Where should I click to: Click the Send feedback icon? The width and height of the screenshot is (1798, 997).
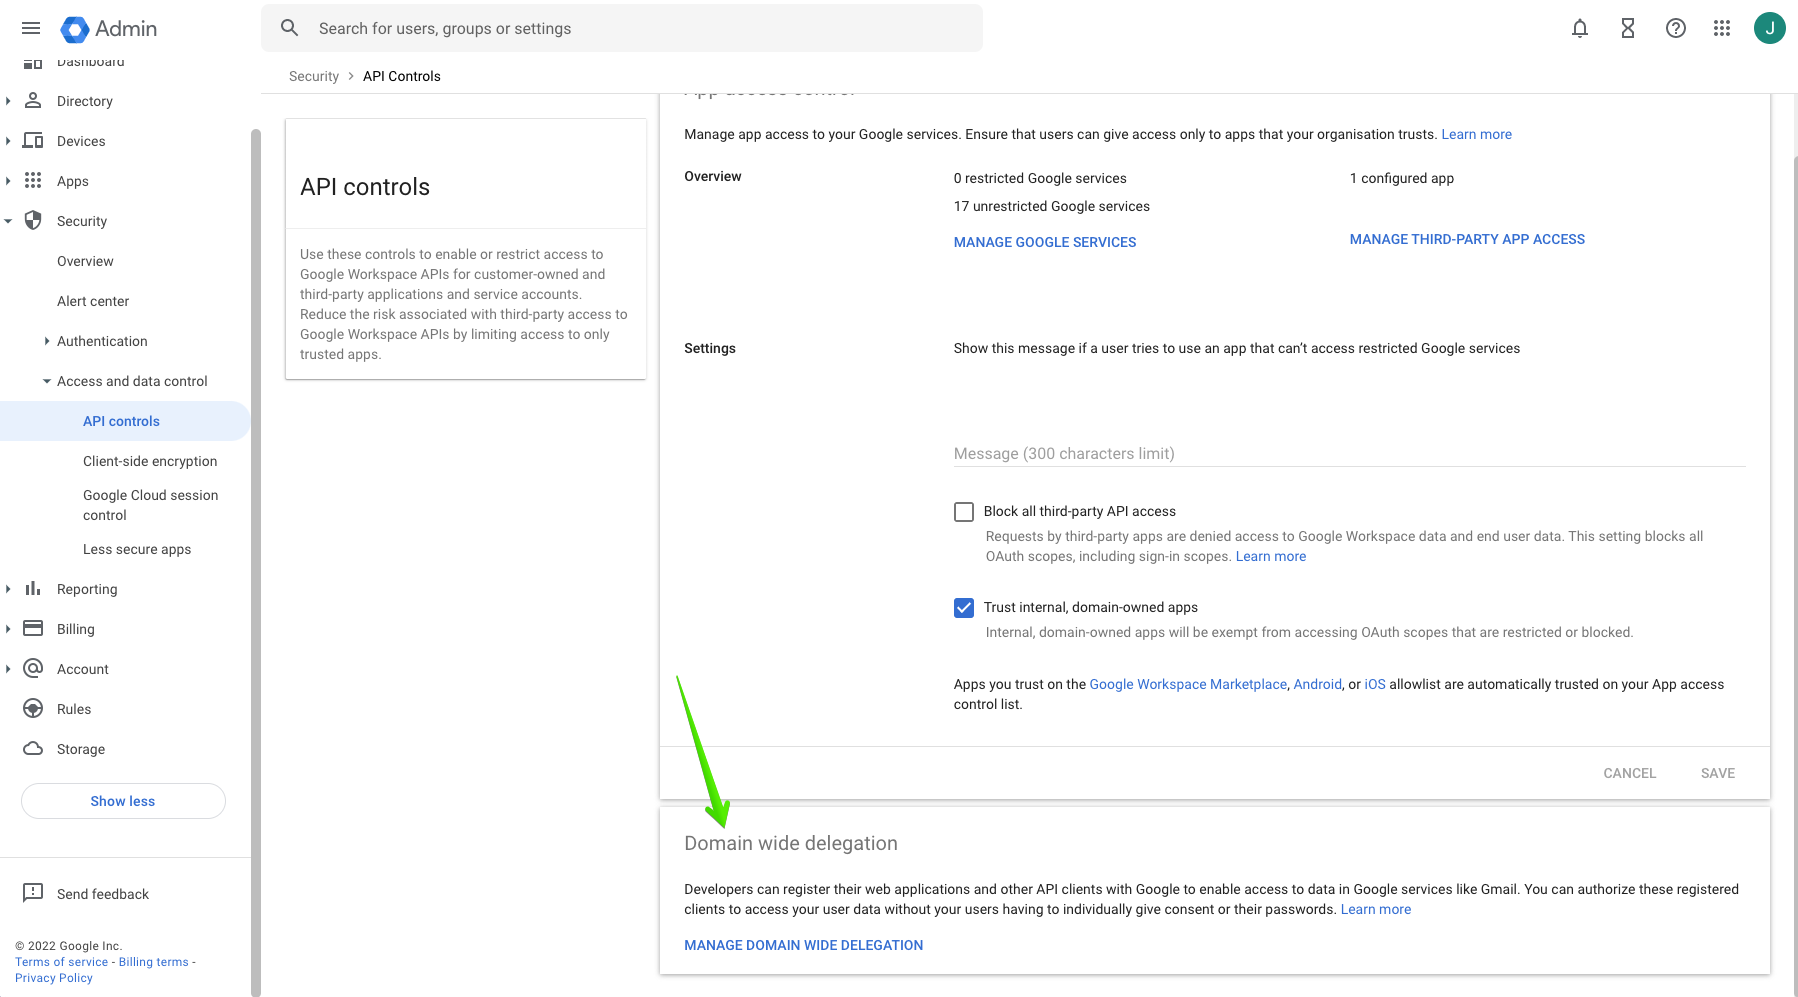(x=33, y=892)
